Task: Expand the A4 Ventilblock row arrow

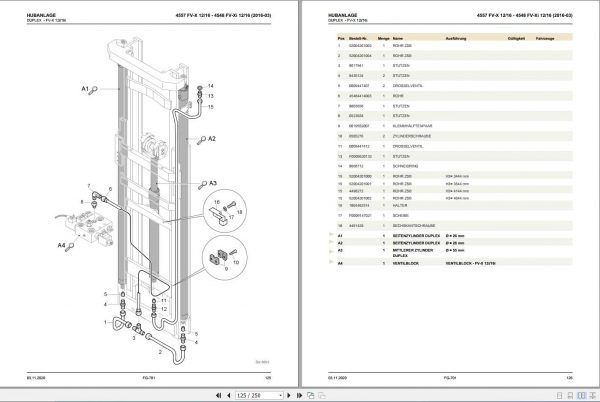Action: pyautogui.click(x=331, y=262)
